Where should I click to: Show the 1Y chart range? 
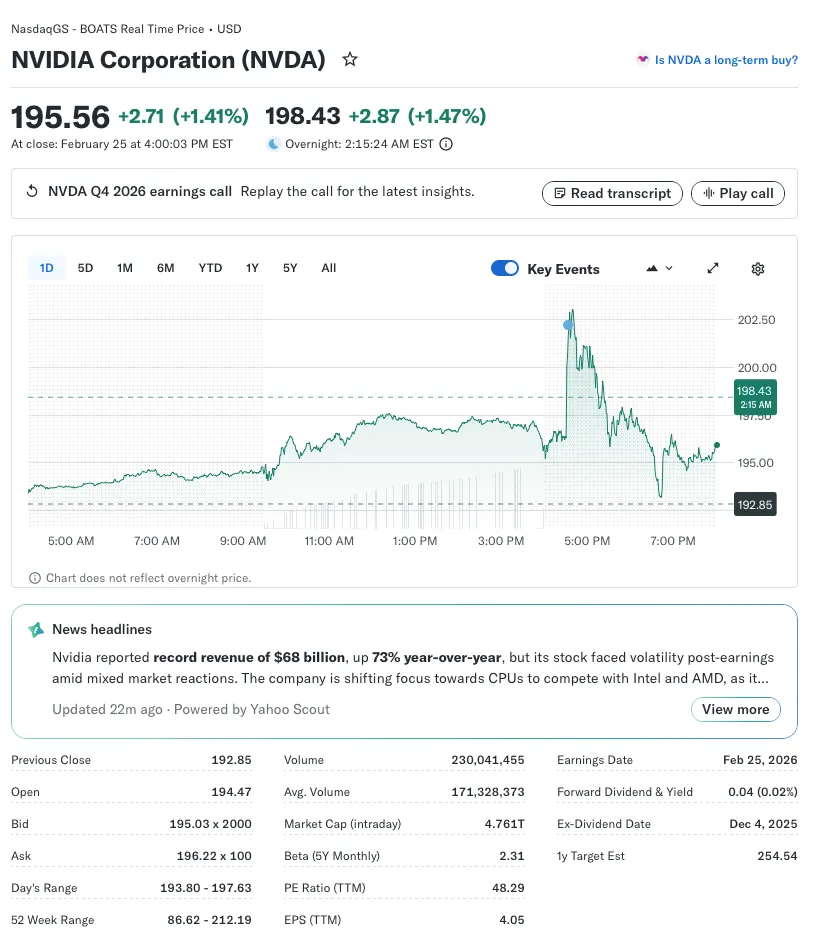252,268
